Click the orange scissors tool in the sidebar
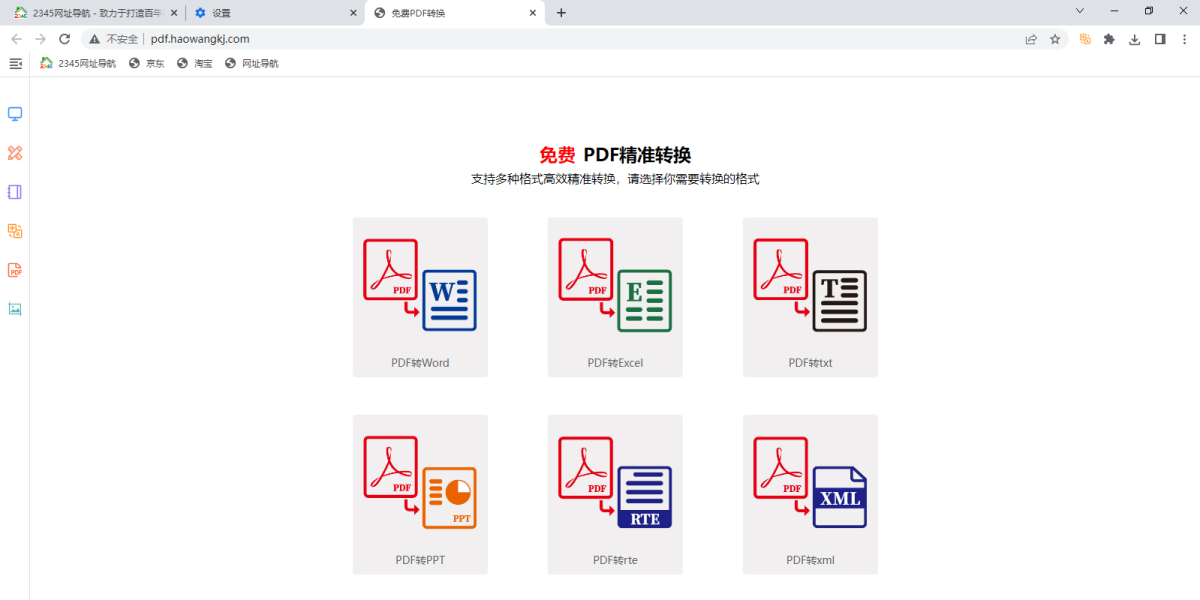 pos(14,152)
